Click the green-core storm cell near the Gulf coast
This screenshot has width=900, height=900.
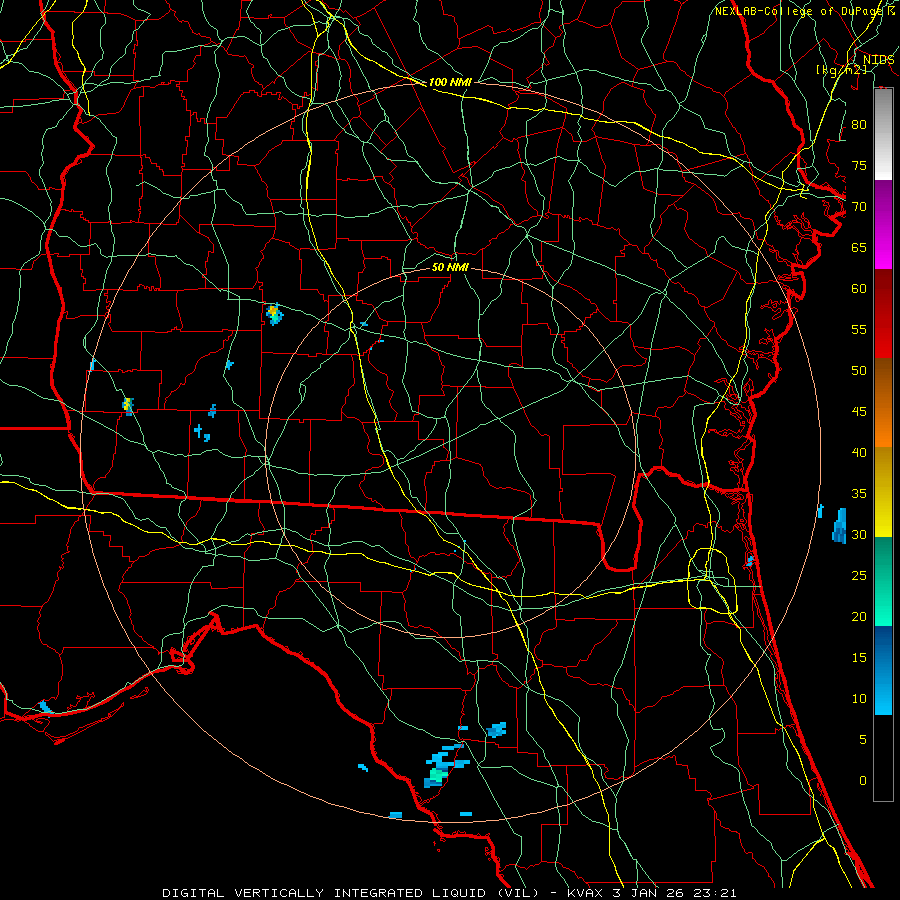(438, 775)
